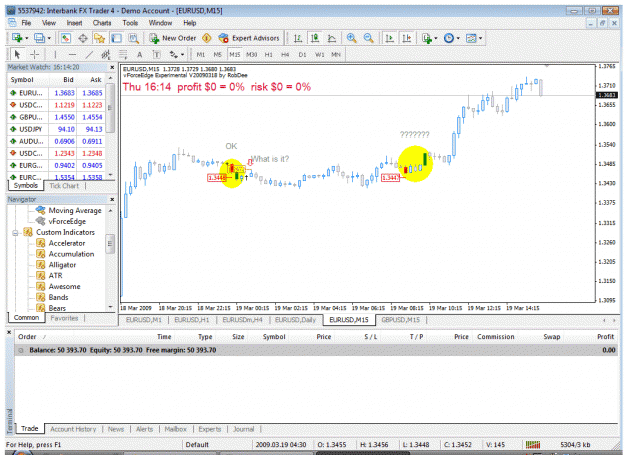625x455 pixels.
Task: Open the Charts menu
Action: pyautogui.click(x=102, y=23)
